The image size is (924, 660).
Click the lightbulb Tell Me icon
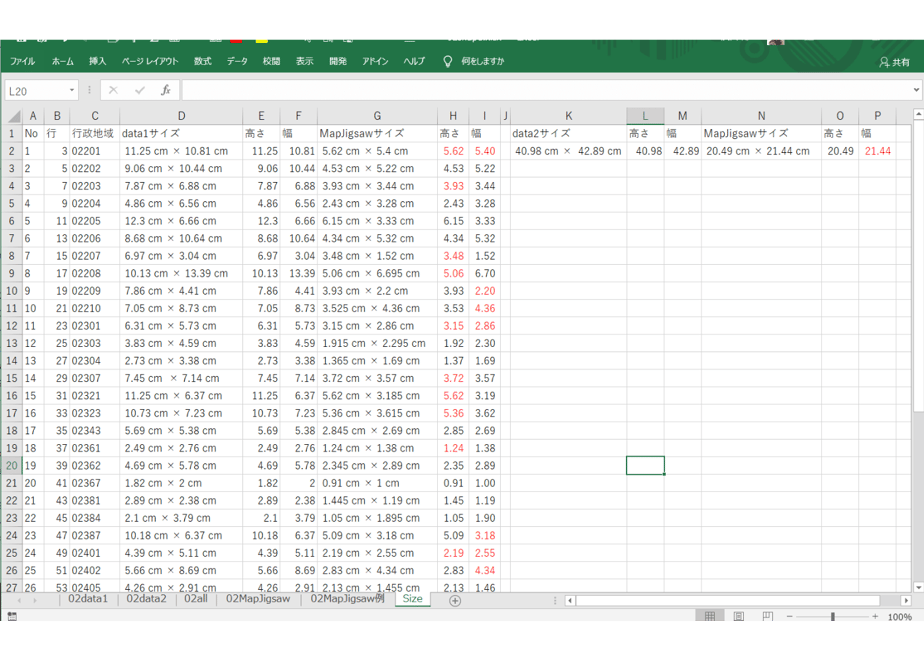[x=447, y=61]
